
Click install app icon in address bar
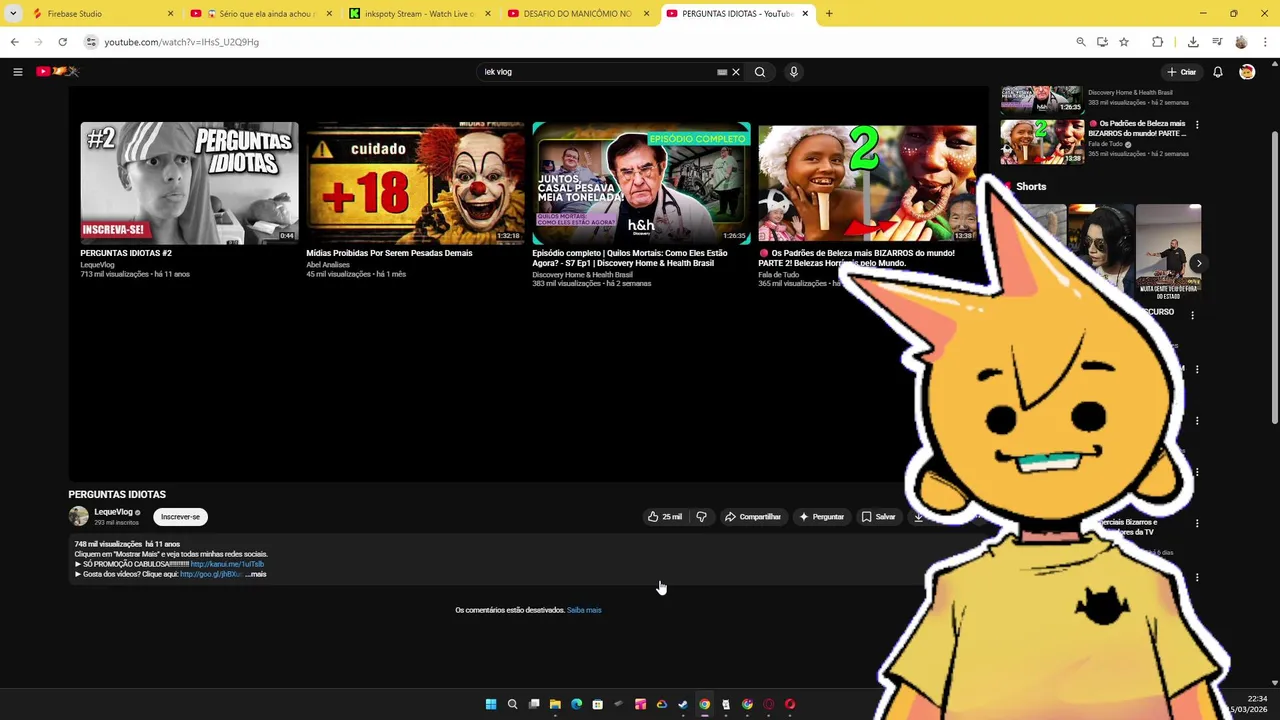(x=1102, y=42)
